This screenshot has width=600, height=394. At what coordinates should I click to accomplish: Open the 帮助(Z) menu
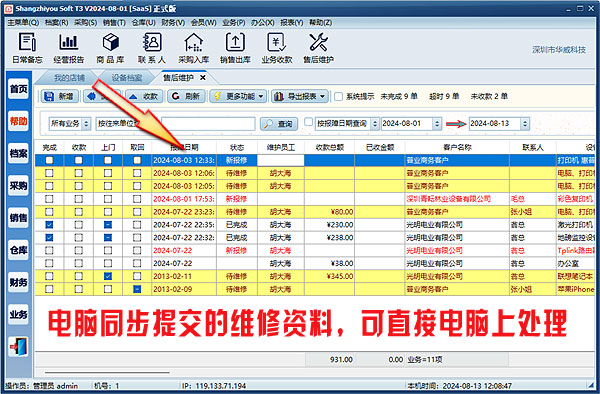(x=321, y=23)
